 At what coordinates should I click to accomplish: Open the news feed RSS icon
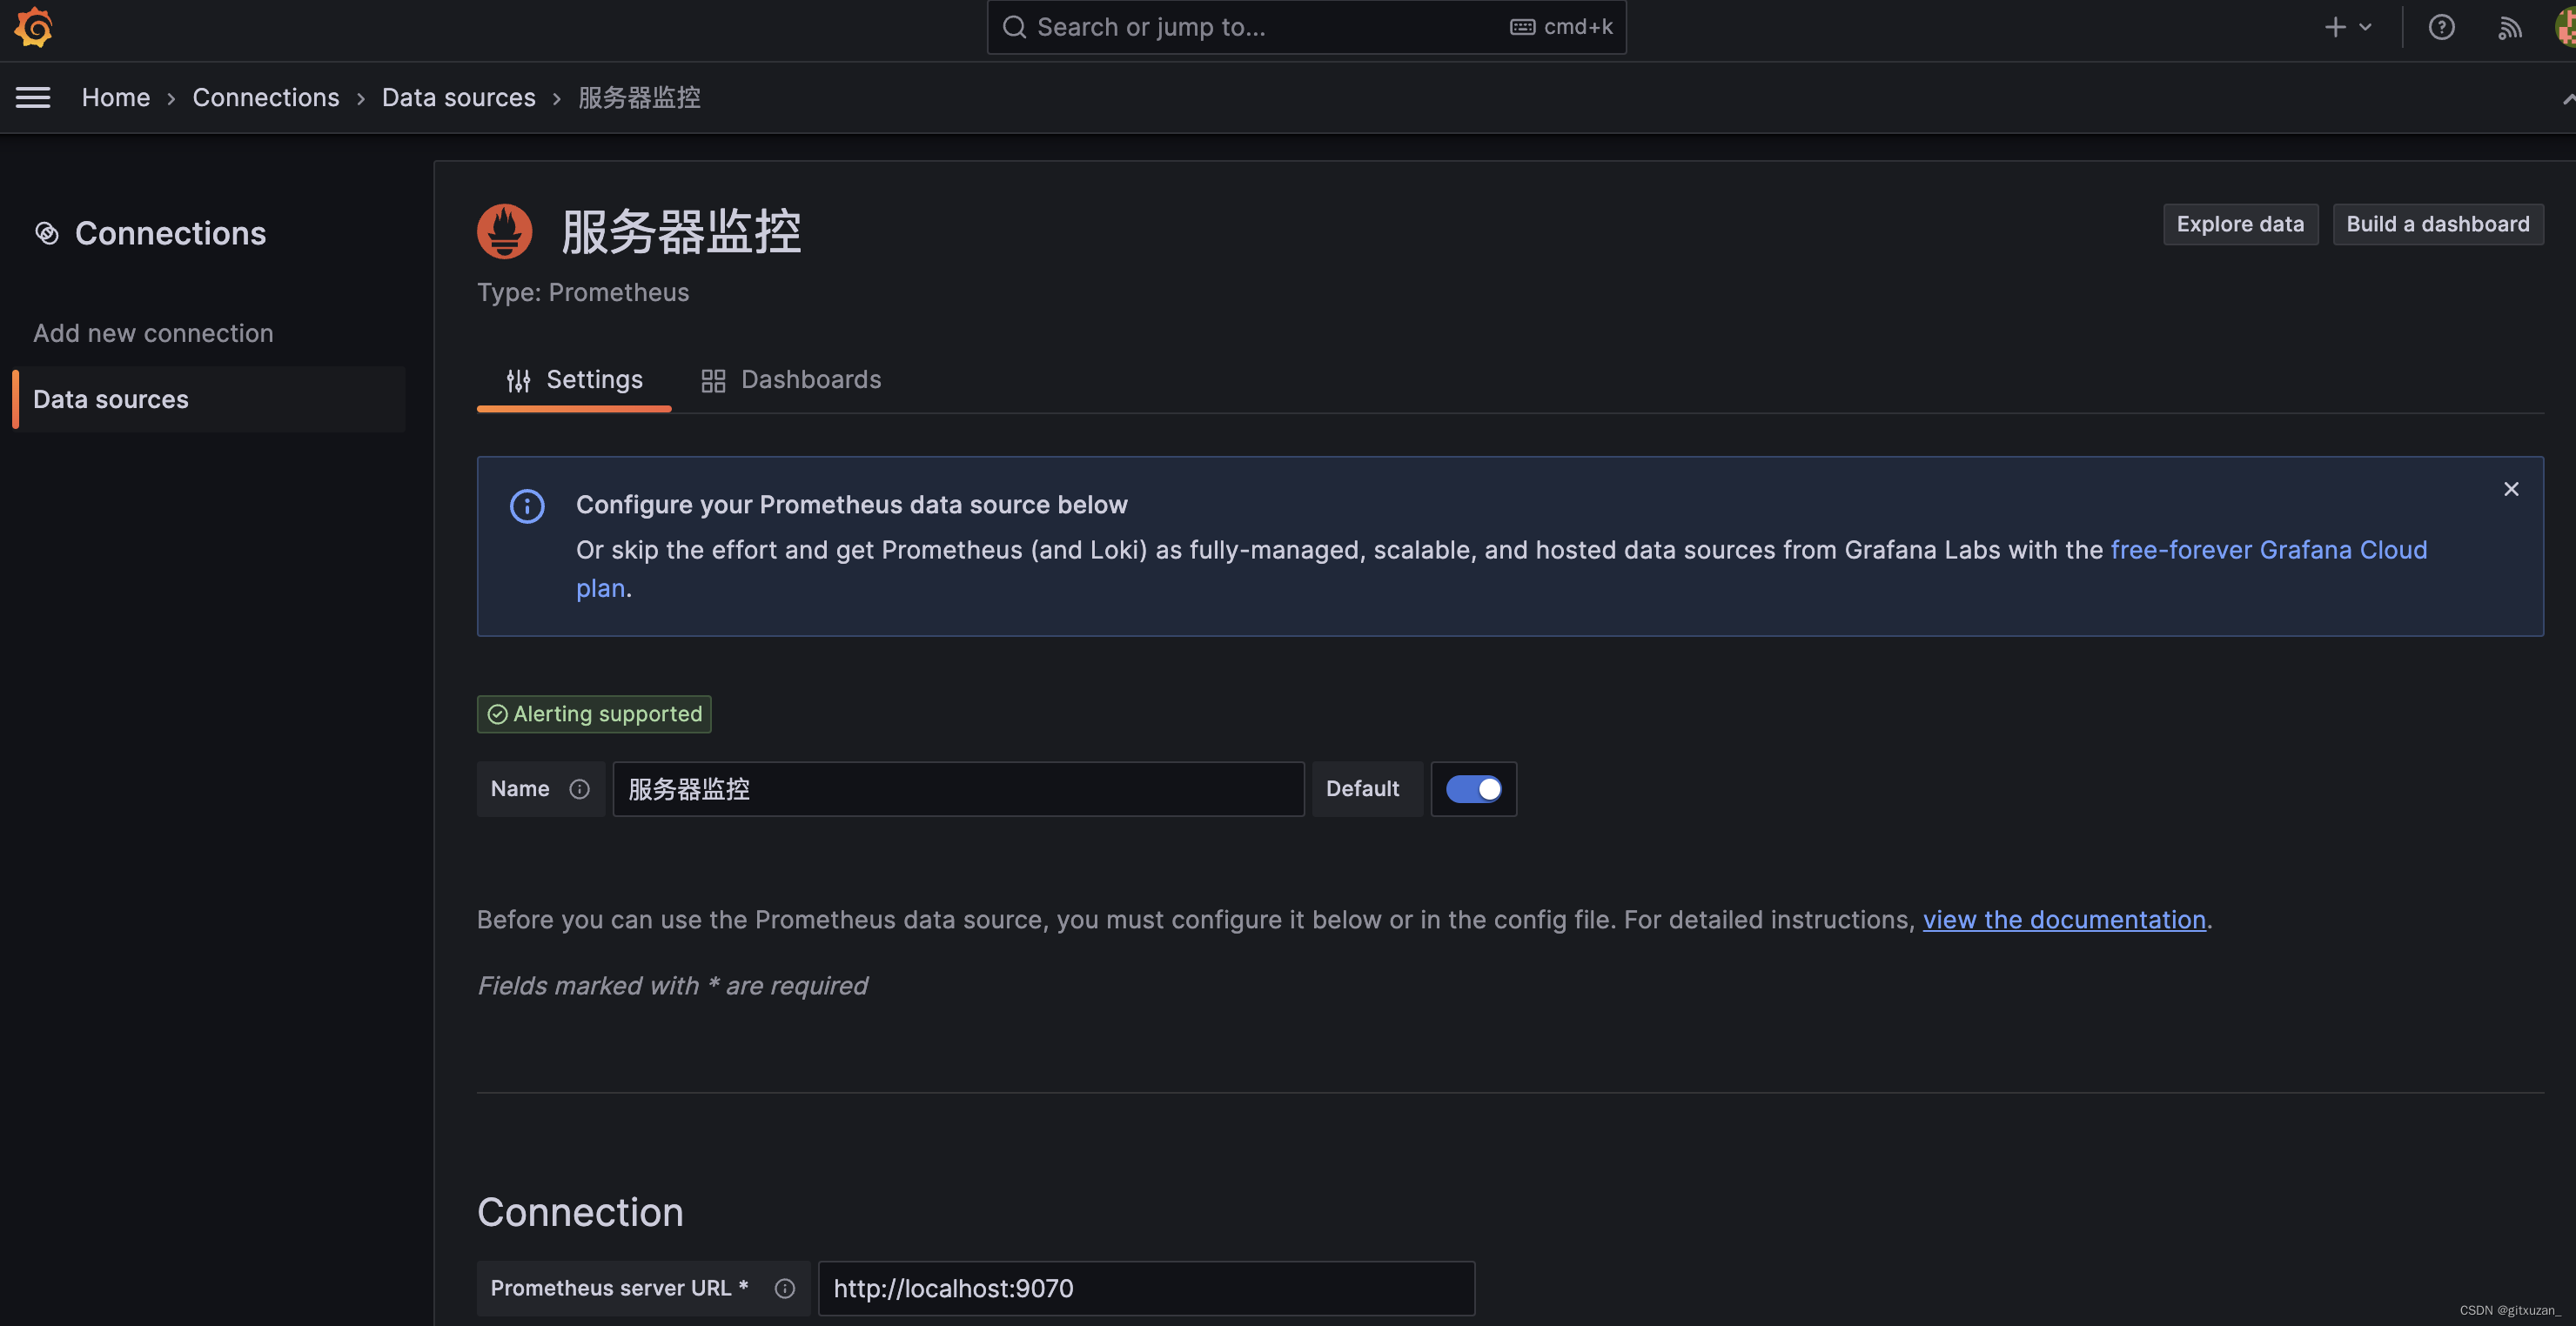click(2509, 27)
